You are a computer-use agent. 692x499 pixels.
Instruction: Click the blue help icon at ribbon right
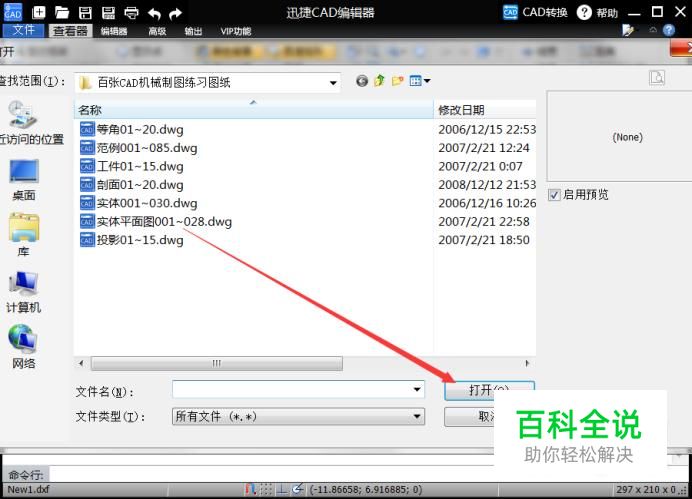click(669, 30)
